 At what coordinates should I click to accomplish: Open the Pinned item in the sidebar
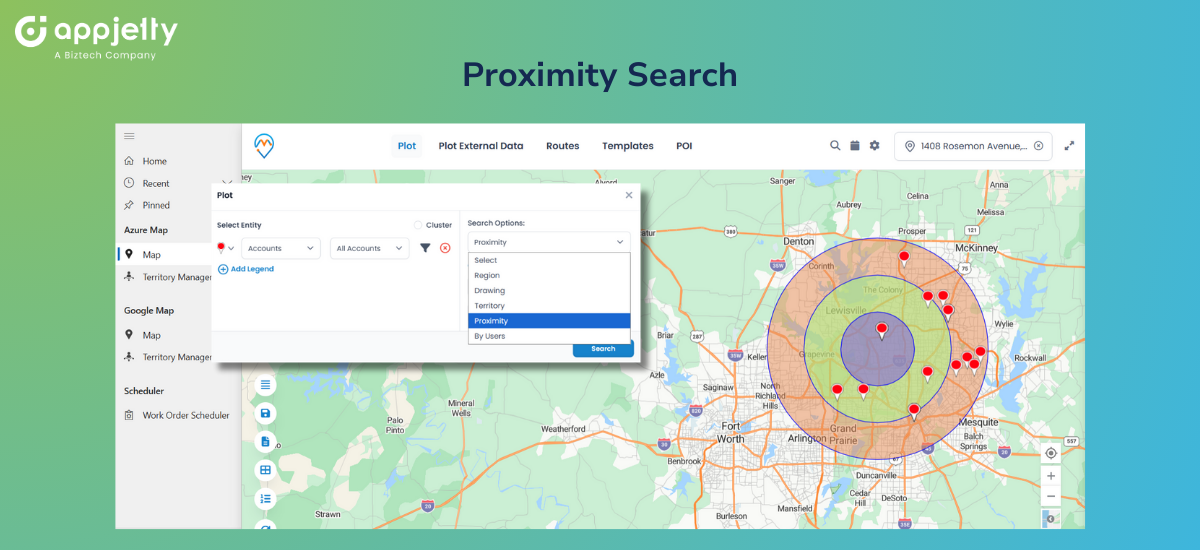tap(147, 205)
